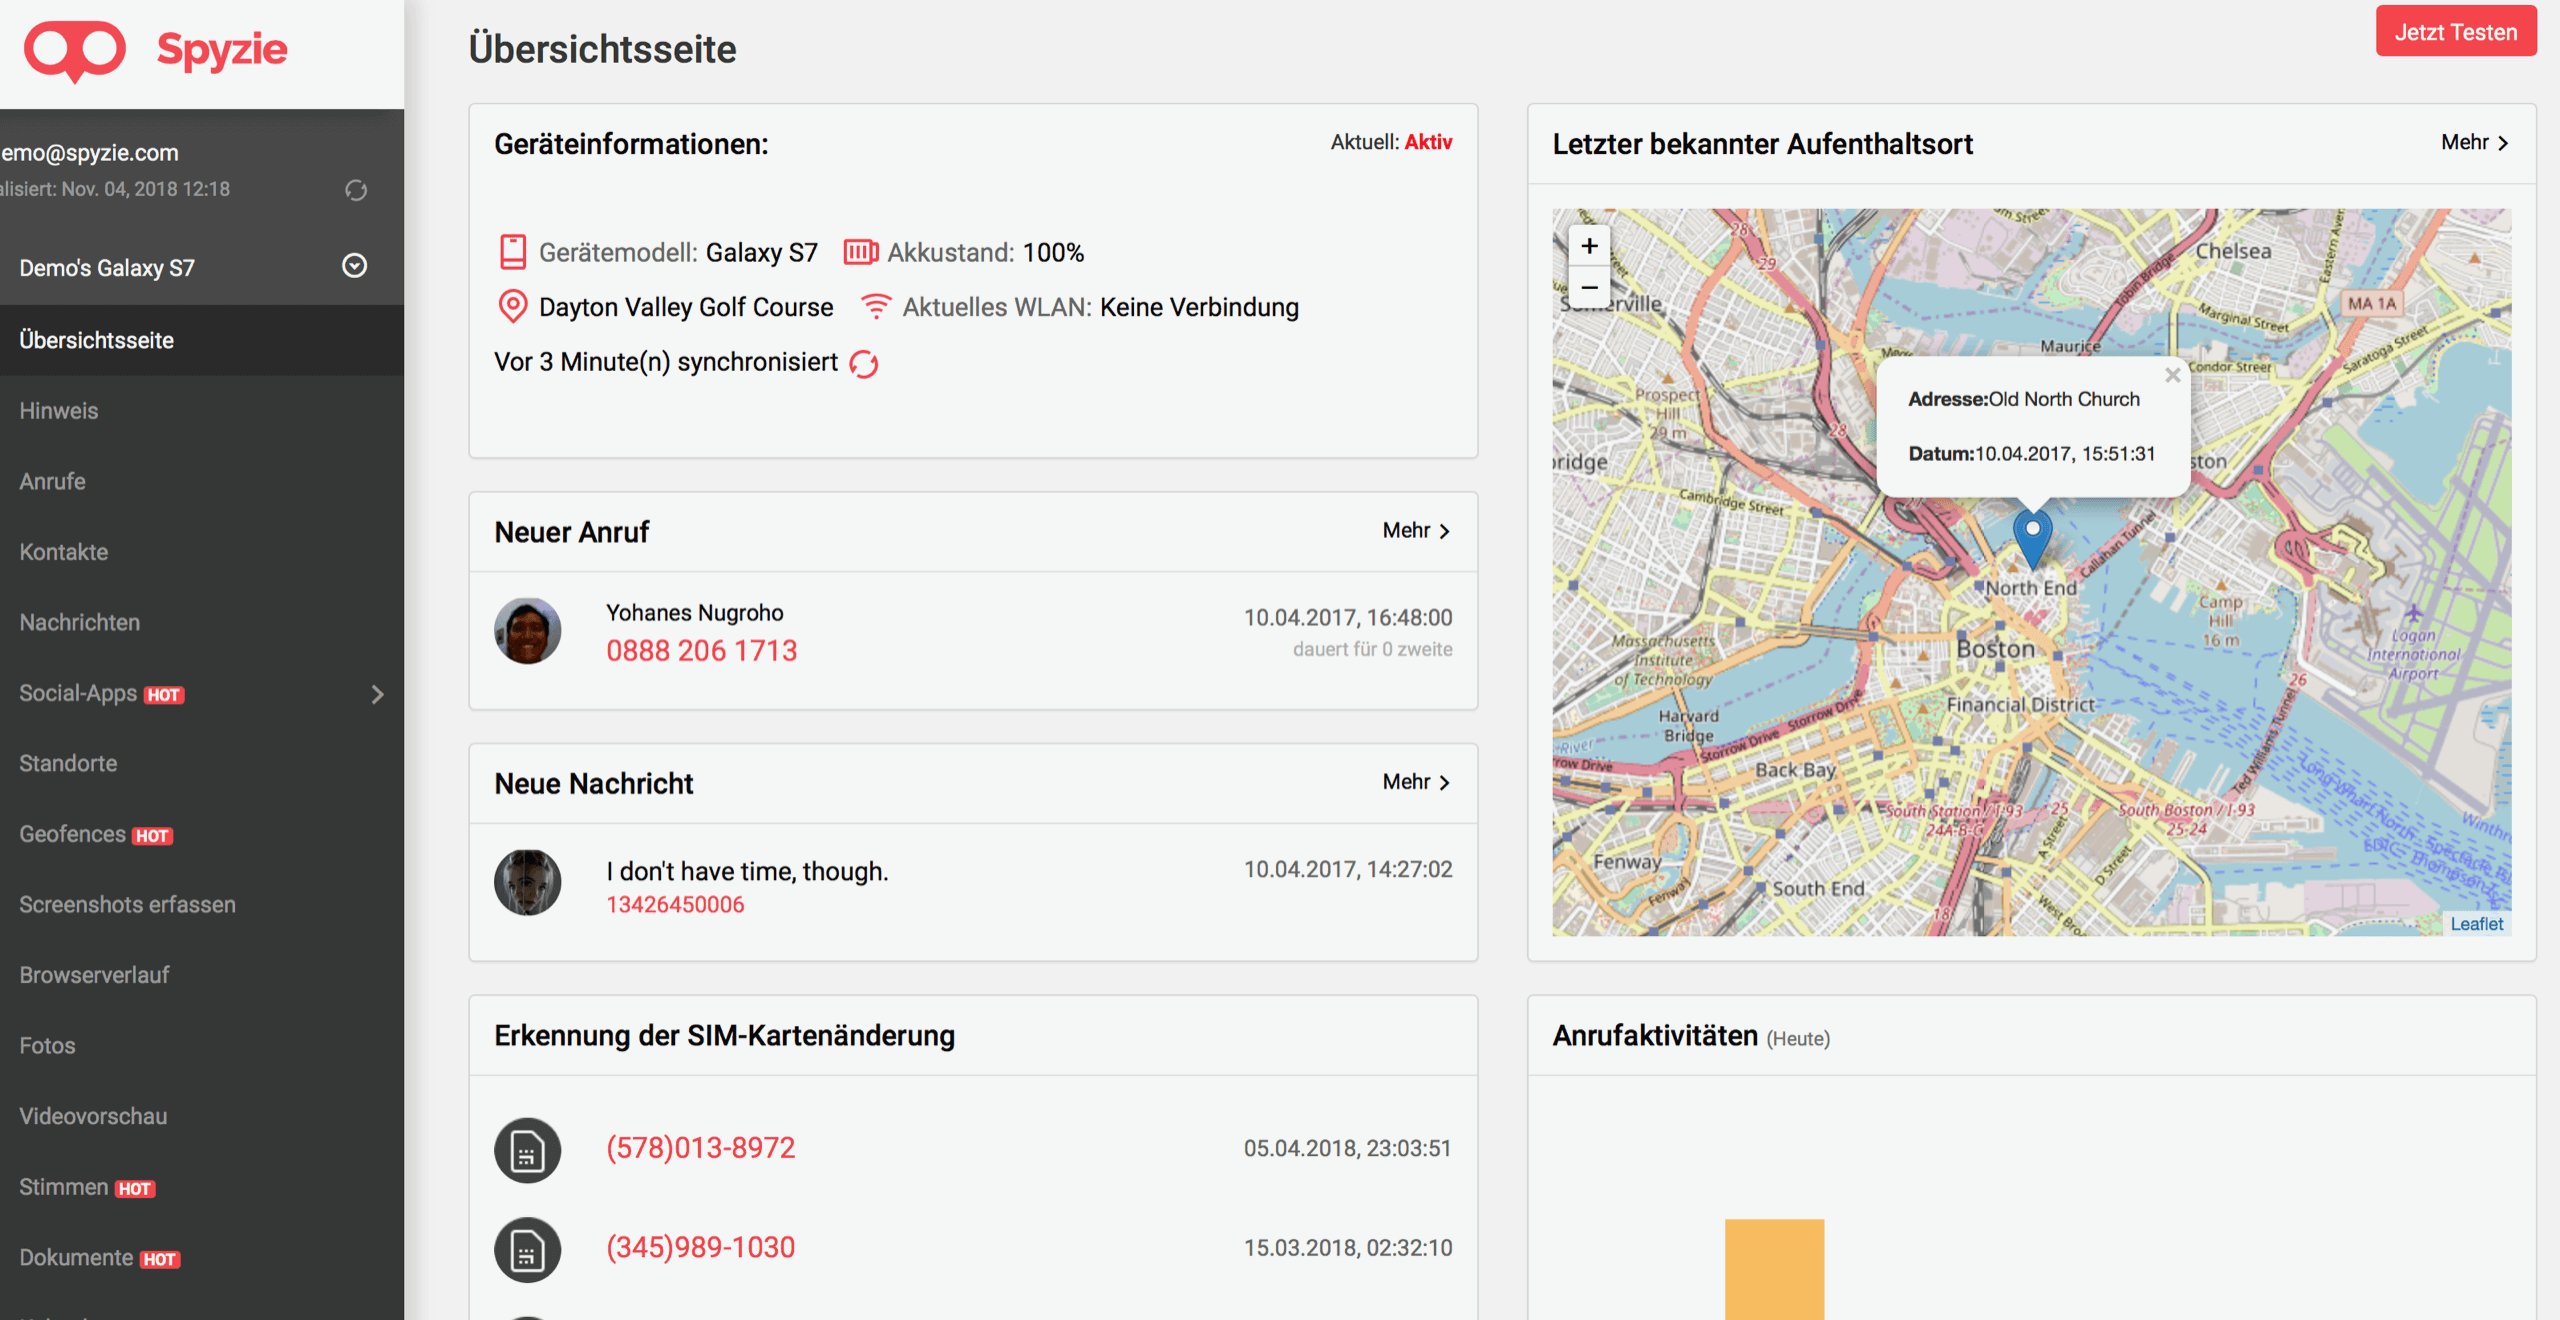Click the WLAN wifi icon
This screenshot has height=1320, width=2560.
click(876, 306)
